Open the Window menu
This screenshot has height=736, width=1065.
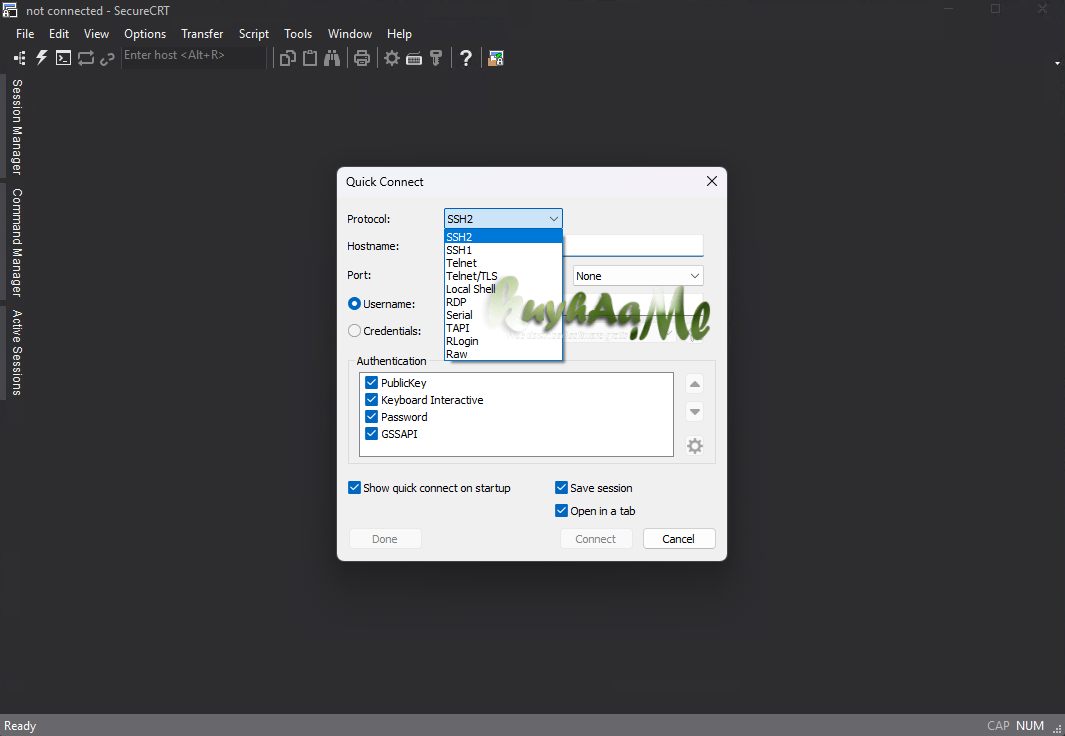click(x=350, y=33)
